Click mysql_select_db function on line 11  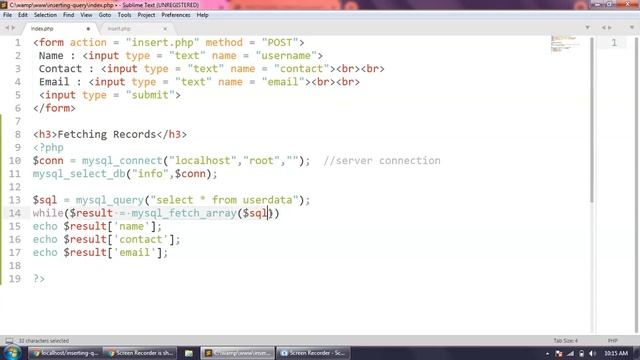(x=79, y=173)
